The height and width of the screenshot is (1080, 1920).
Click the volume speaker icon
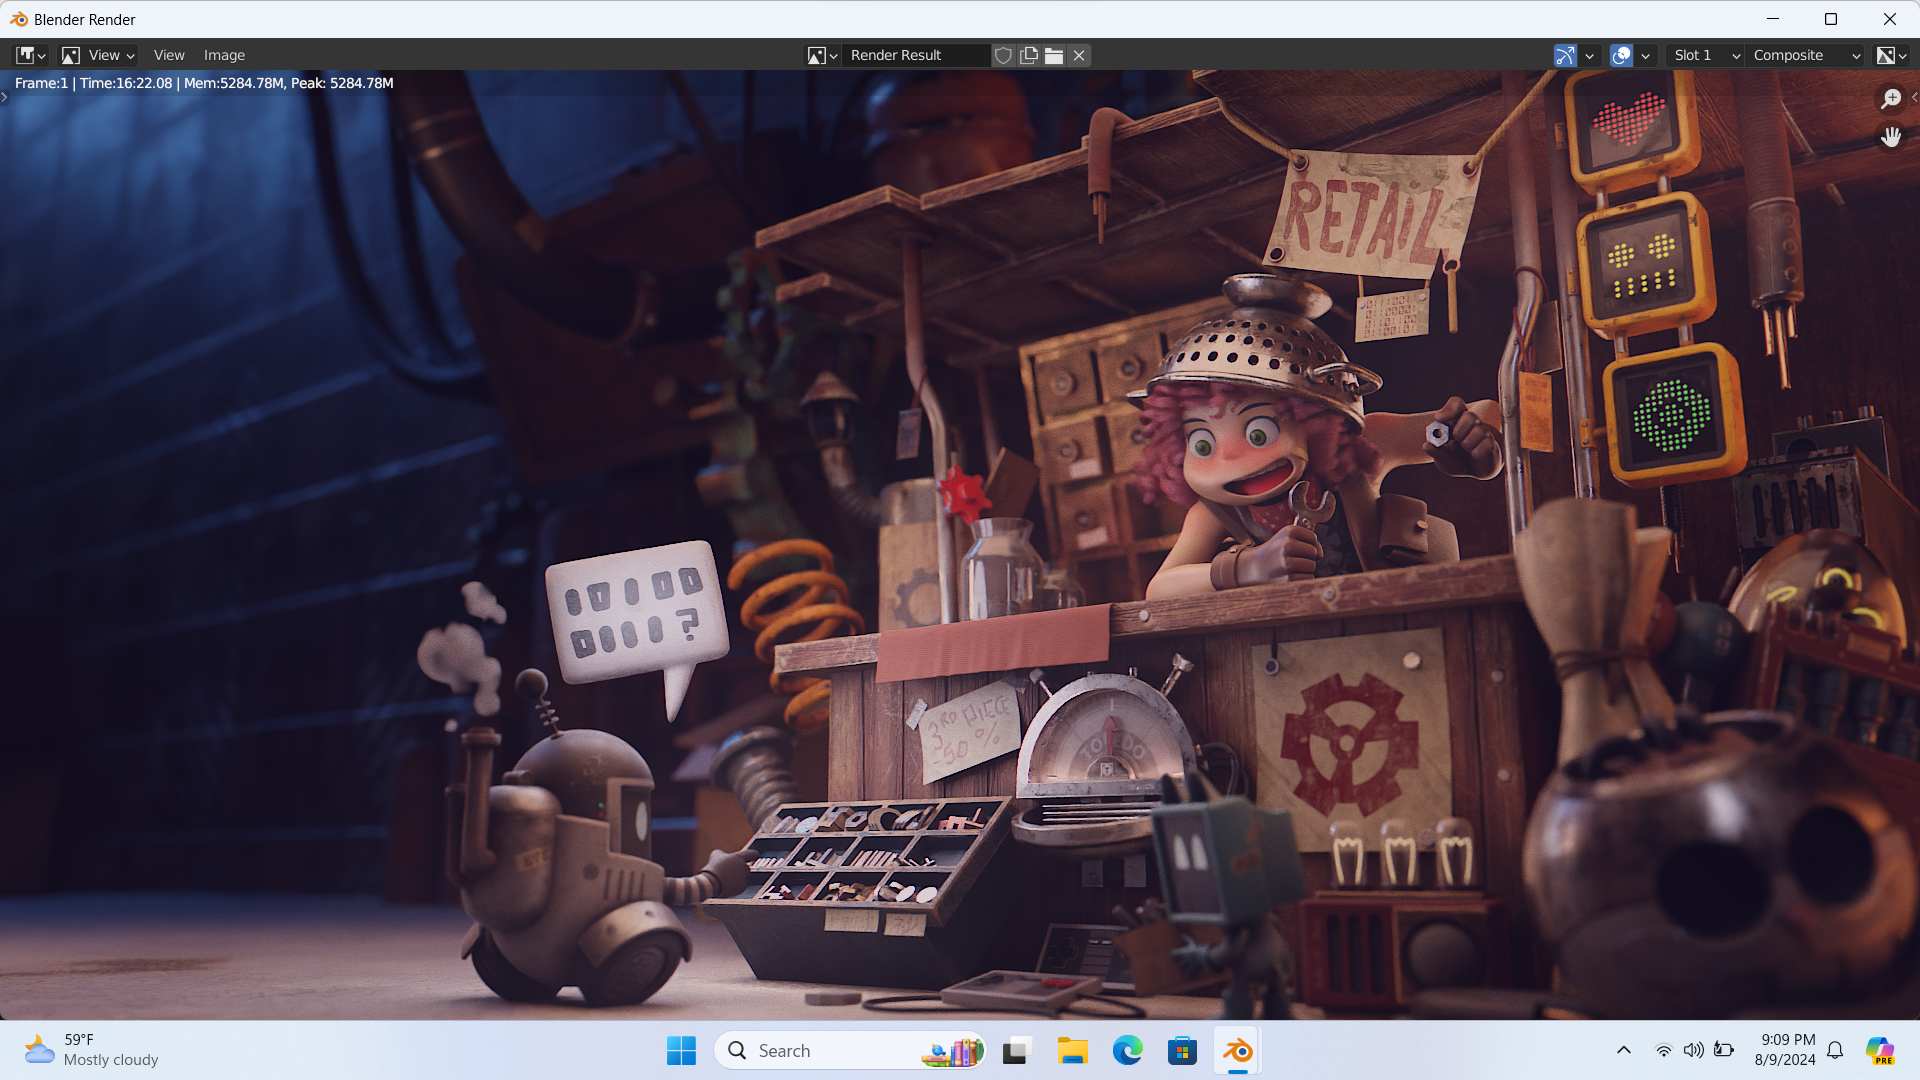point(1693,1050)
